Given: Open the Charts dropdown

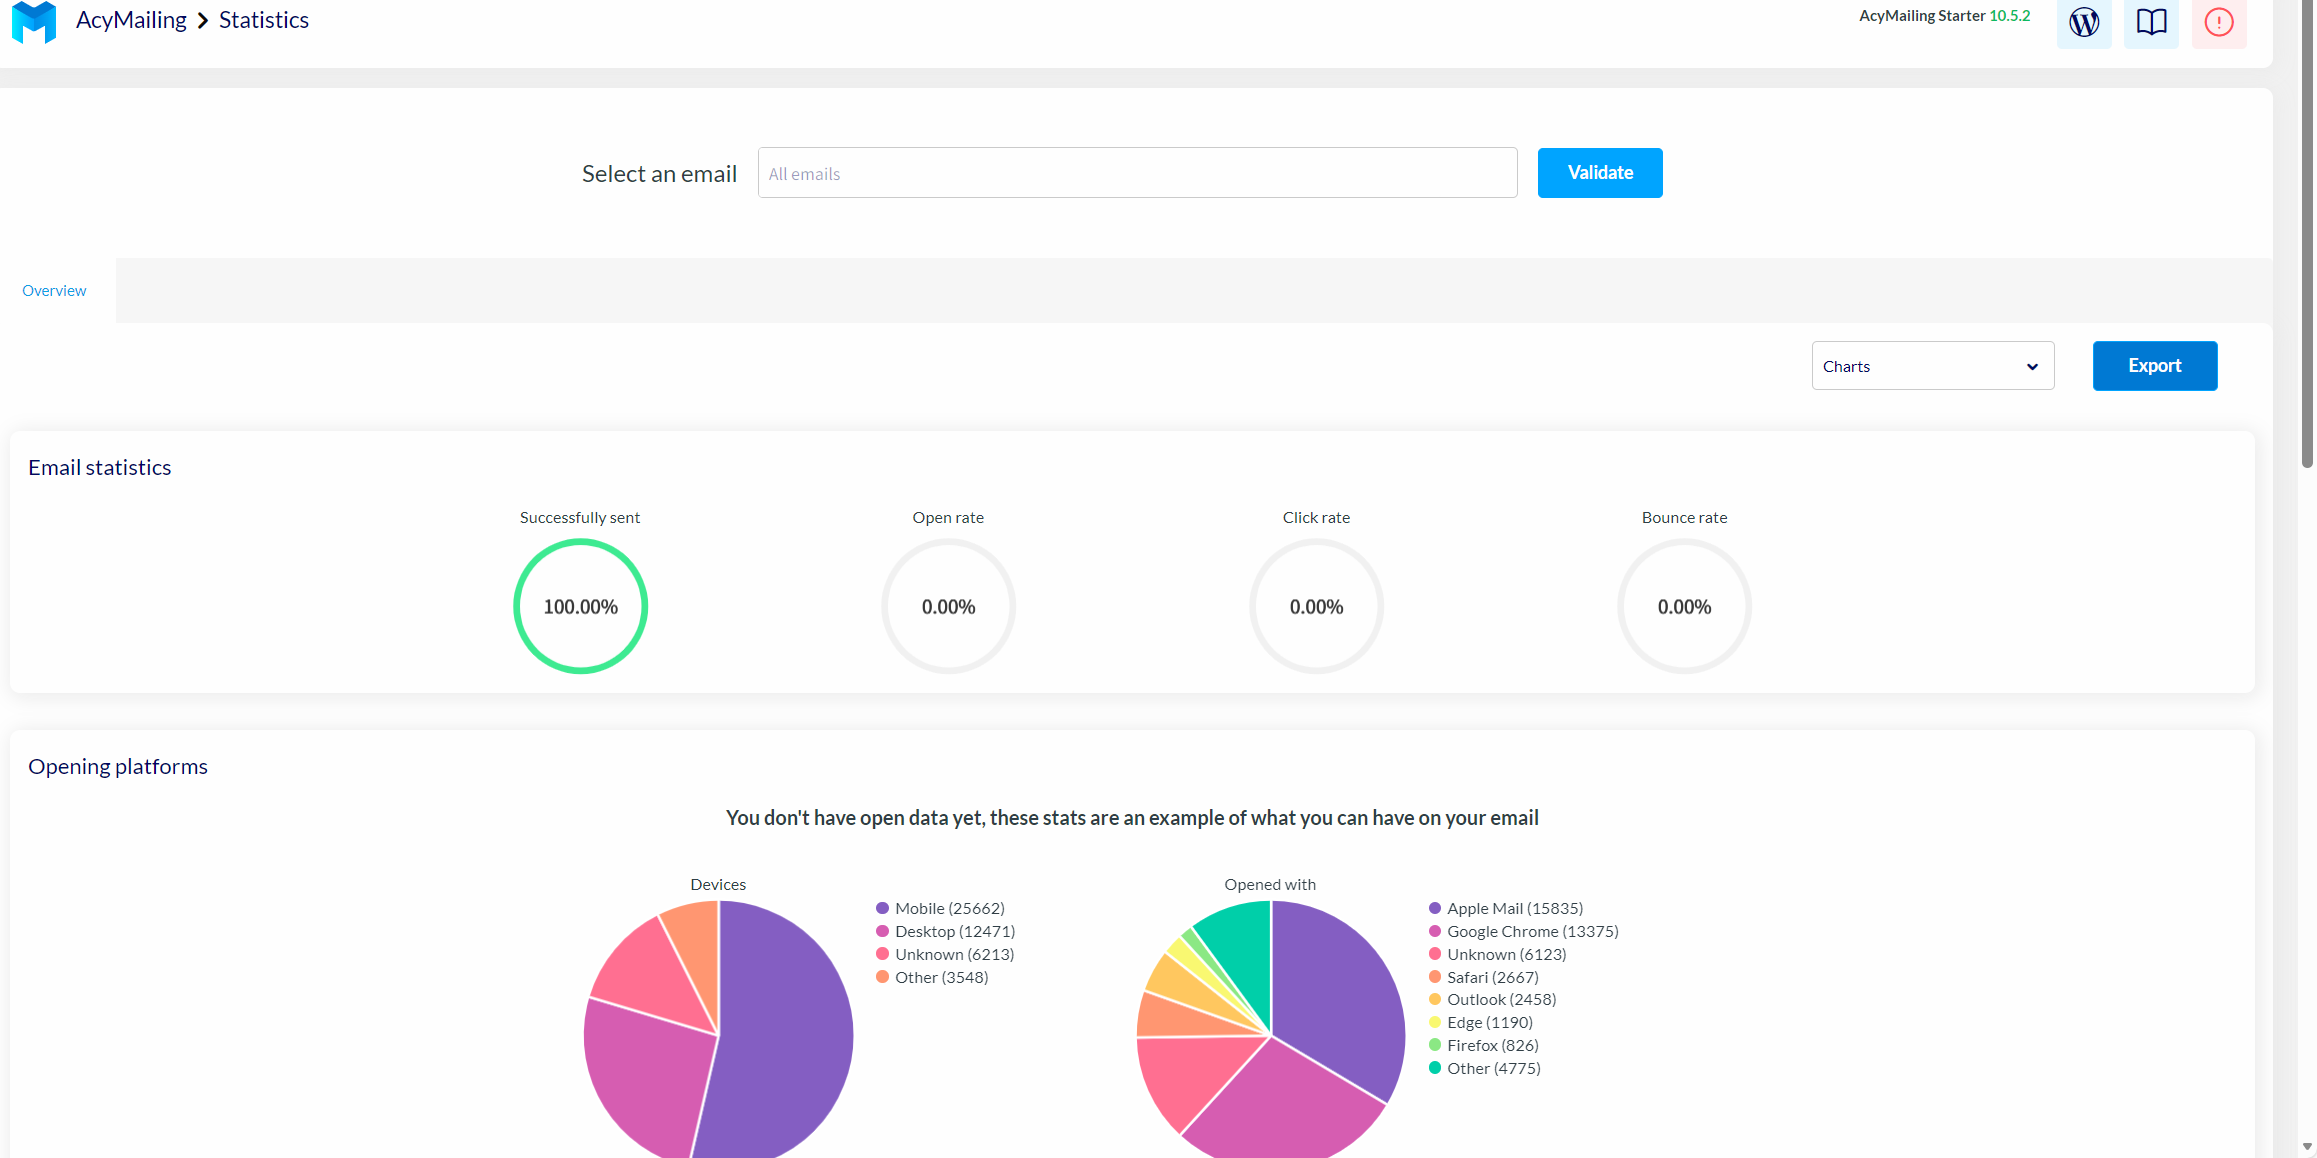Looking at the screenshot, I should [x=1932, y=366].
